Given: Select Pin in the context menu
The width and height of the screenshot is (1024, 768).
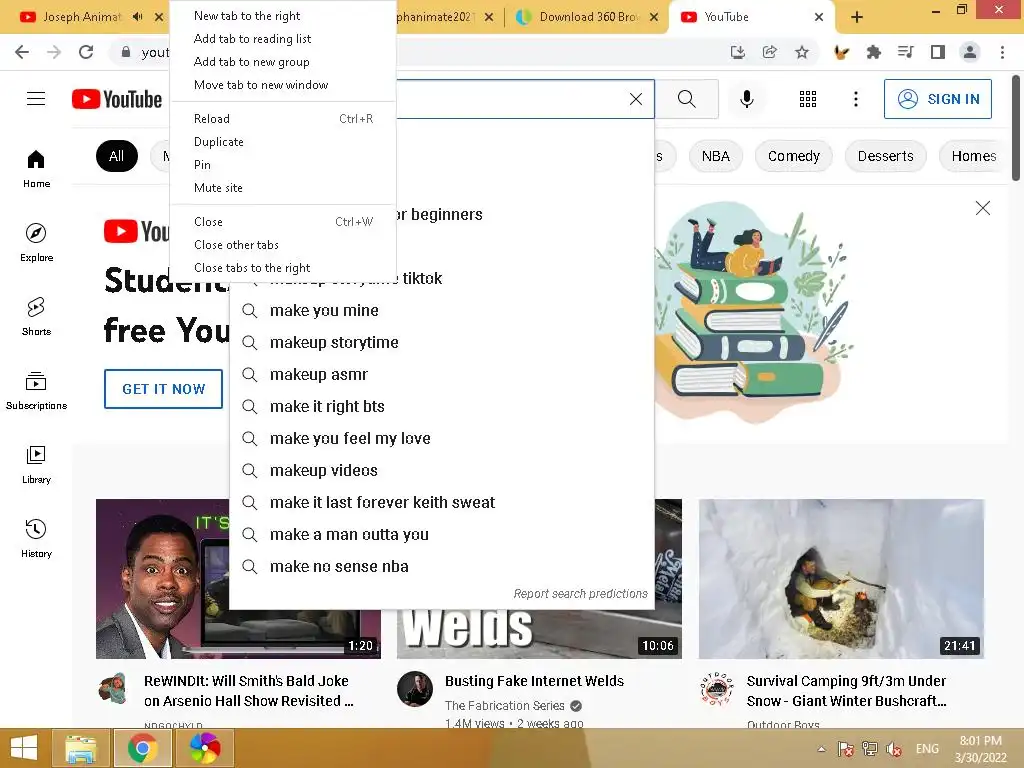Looking at the screenshot, I should 282,165.
